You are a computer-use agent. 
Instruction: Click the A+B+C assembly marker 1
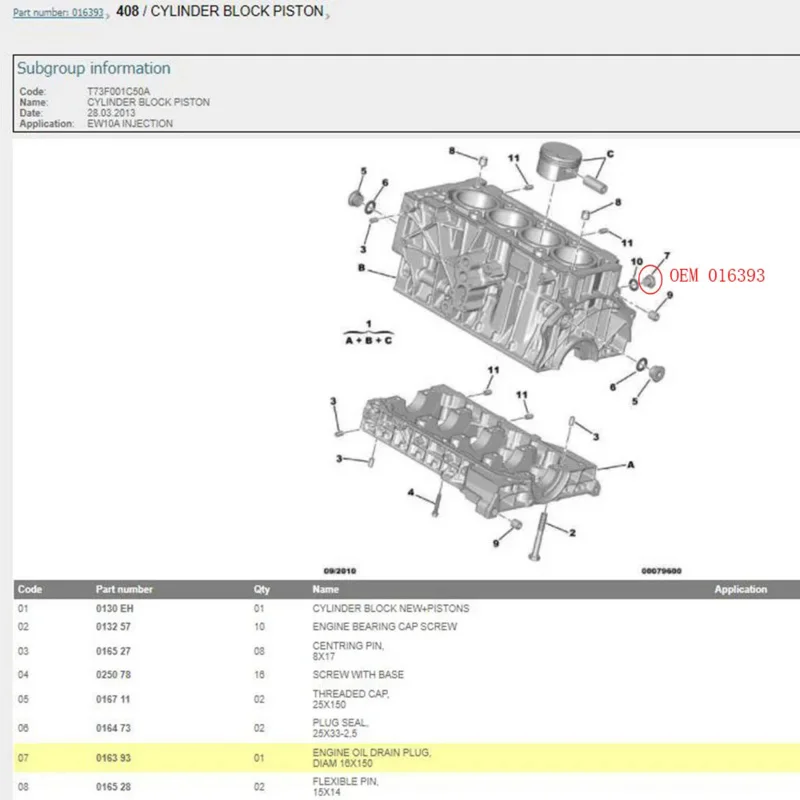coord(369,324)
